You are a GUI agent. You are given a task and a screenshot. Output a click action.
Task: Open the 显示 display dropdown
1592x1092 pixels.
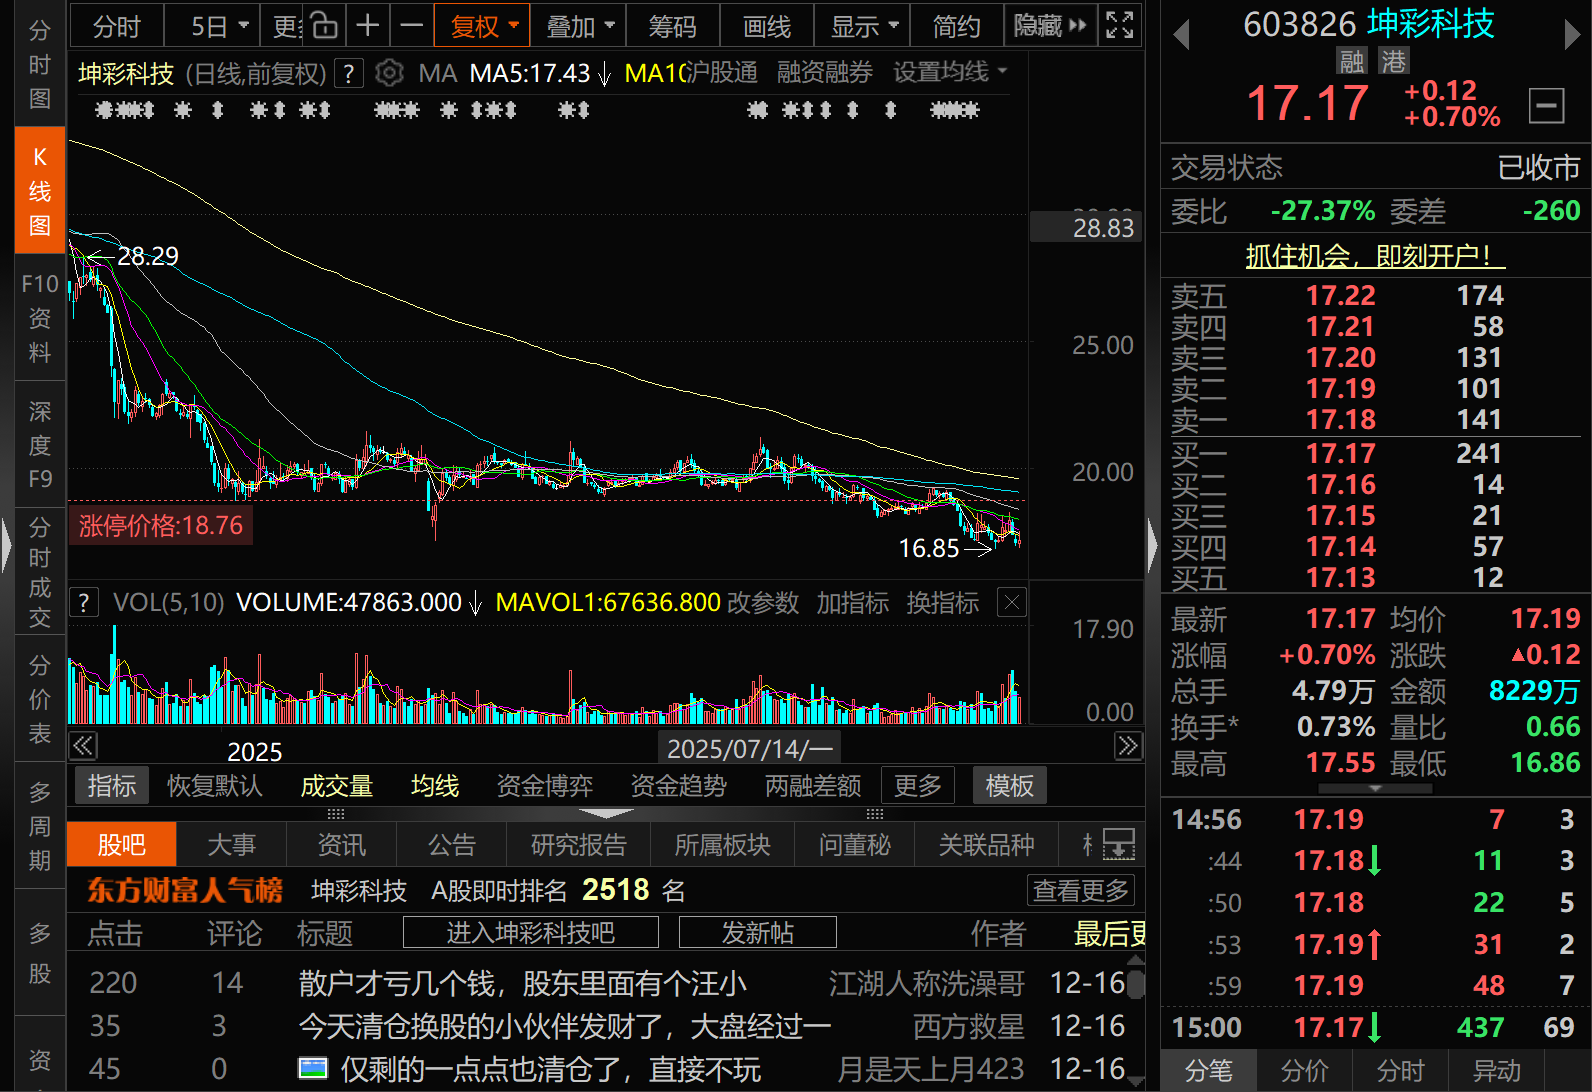864,26
